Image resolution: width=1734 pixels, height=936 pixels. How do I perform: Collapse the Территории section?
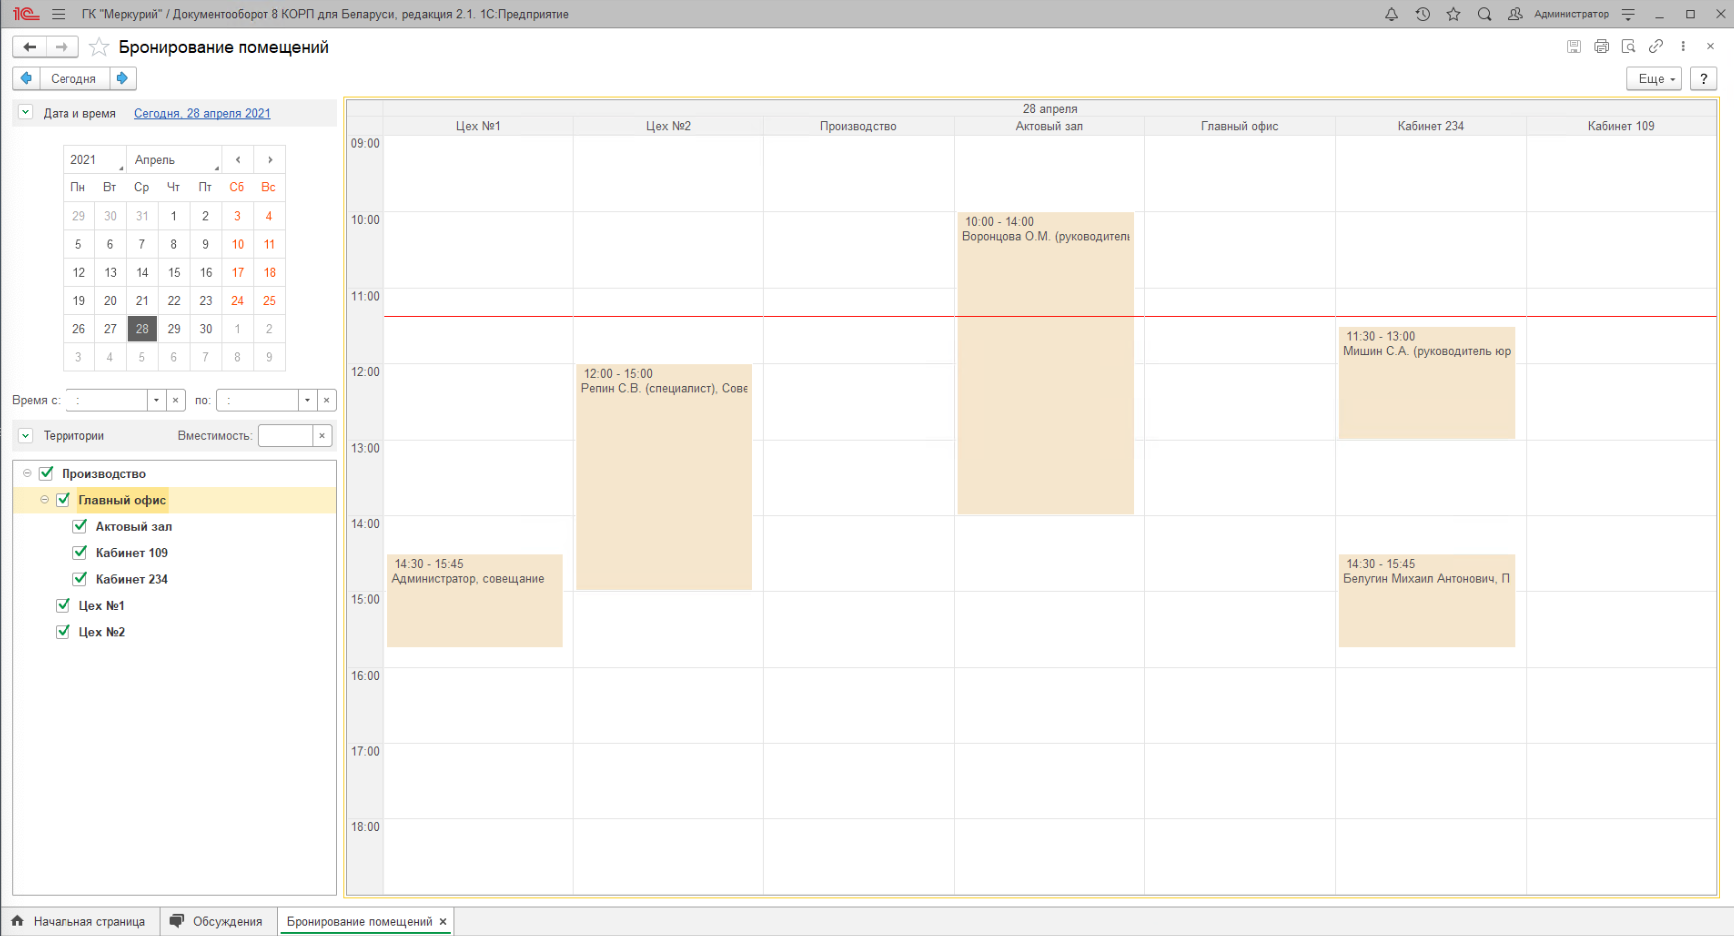click(26, 436)
